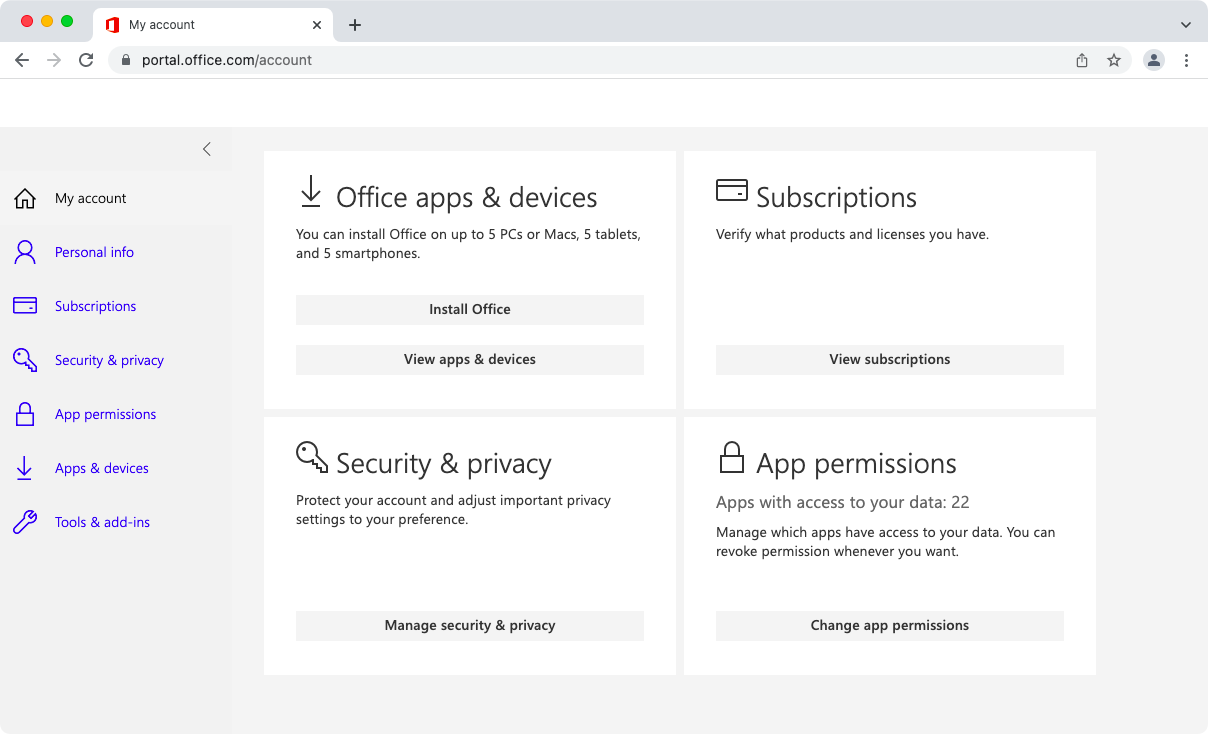Click the key icon in Security & privacy tile
The height and width of the screenshot is (734, 1208).
click(312, 457)
